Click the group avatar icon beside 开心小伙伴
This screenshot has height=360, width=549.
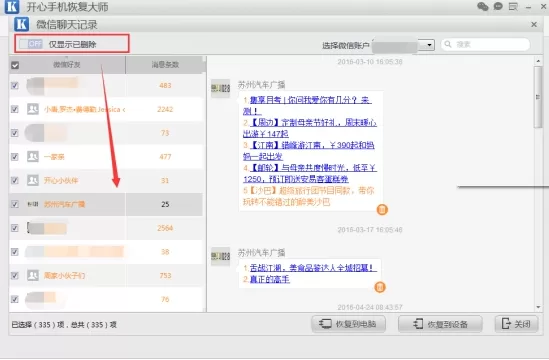(x=33, y=180)
